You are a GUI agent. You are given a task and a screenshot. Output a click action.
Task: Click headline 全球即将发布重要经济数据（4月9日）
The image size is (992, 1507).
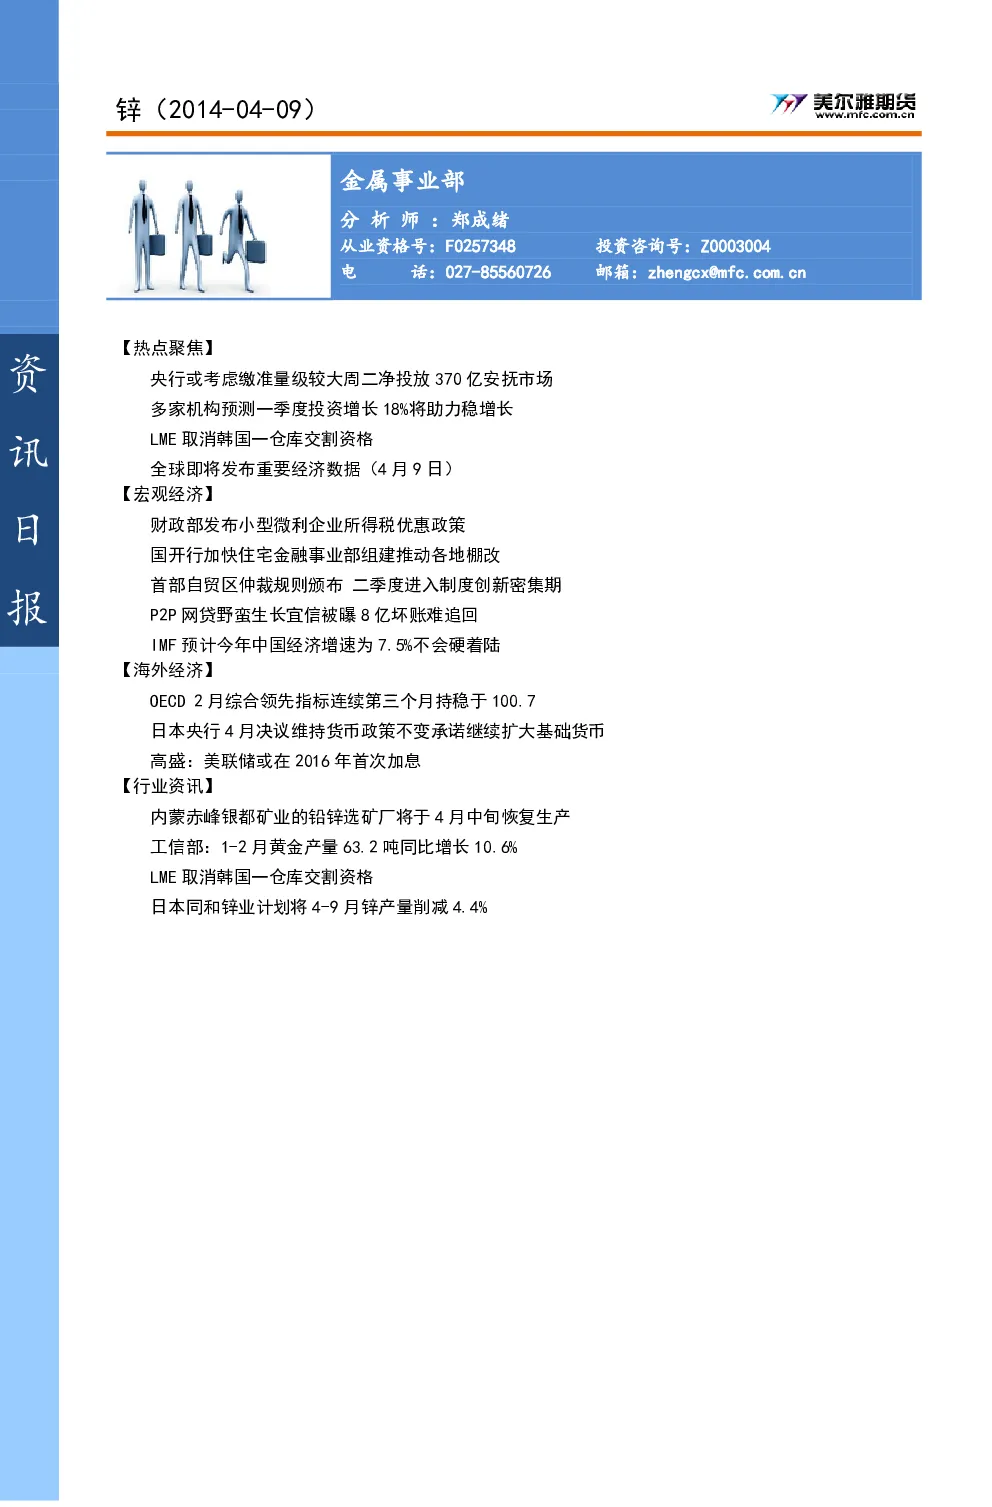click(x=305, y=469)
